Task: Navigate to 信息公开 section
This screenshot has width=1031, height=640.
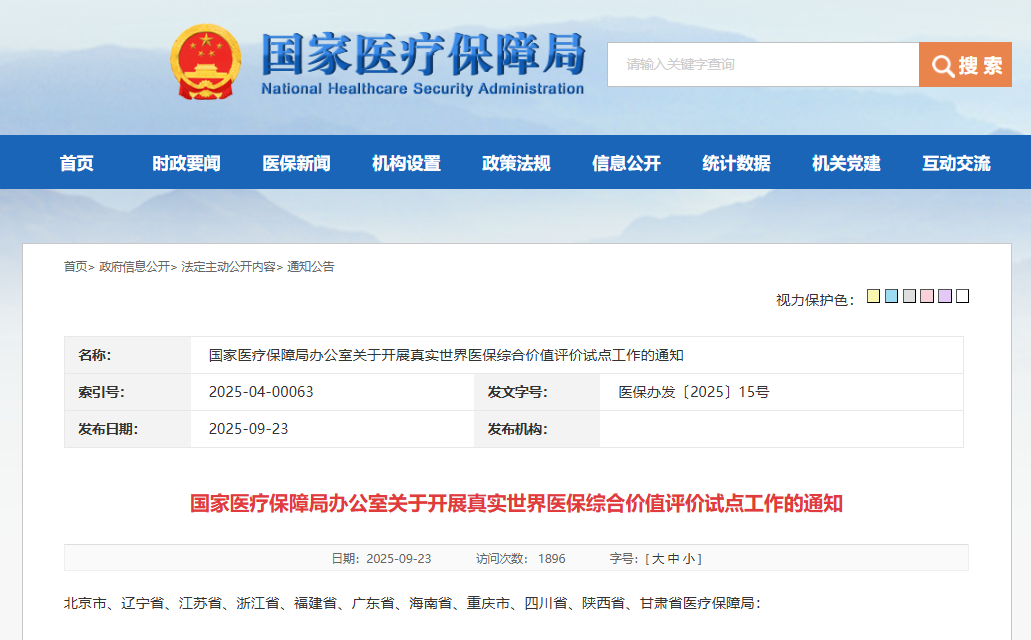Action: [626, 163]
